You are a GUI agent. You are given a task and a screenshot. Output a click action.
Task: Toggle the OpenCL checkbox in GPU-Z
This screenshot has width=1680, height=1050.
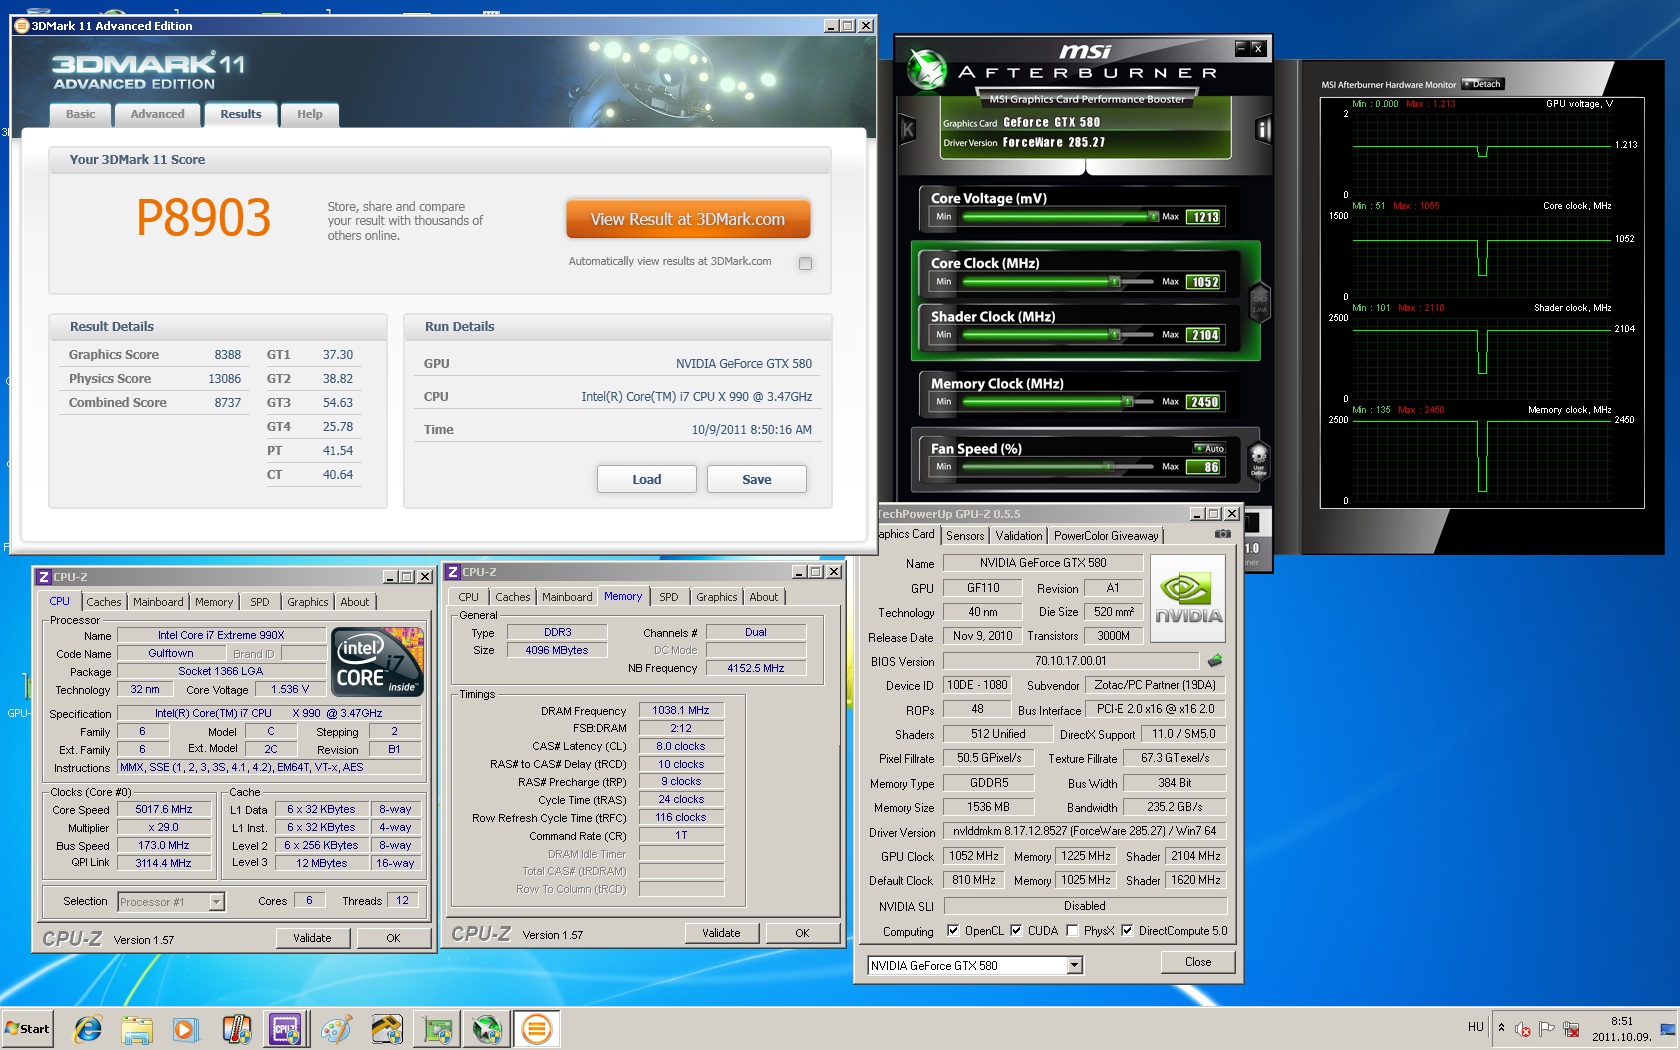pos(953,930)
